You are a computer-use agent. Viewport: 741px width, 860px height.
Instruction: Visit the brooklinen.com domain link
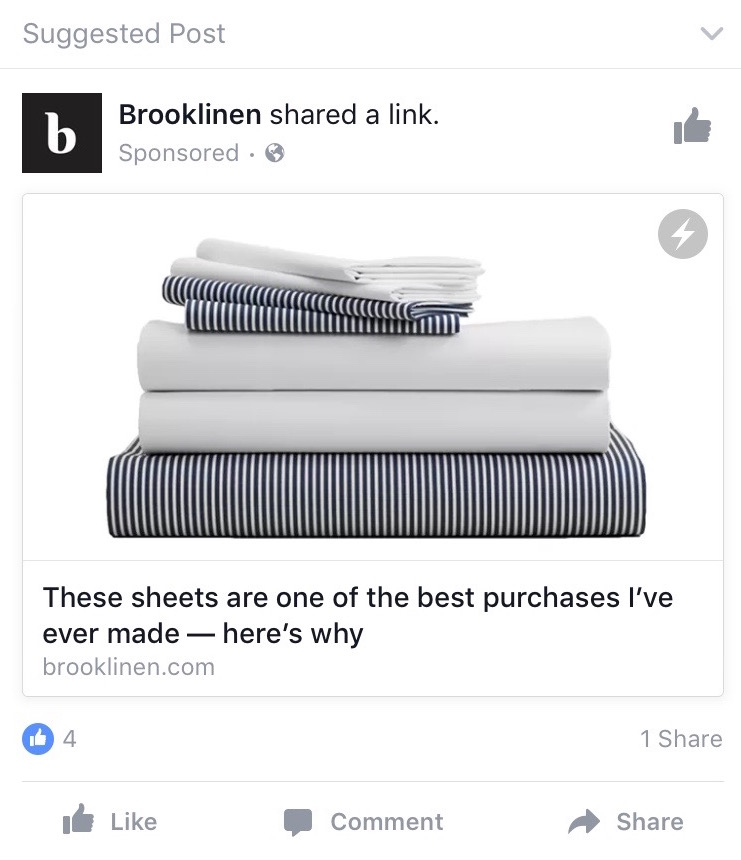click(129, 667)
